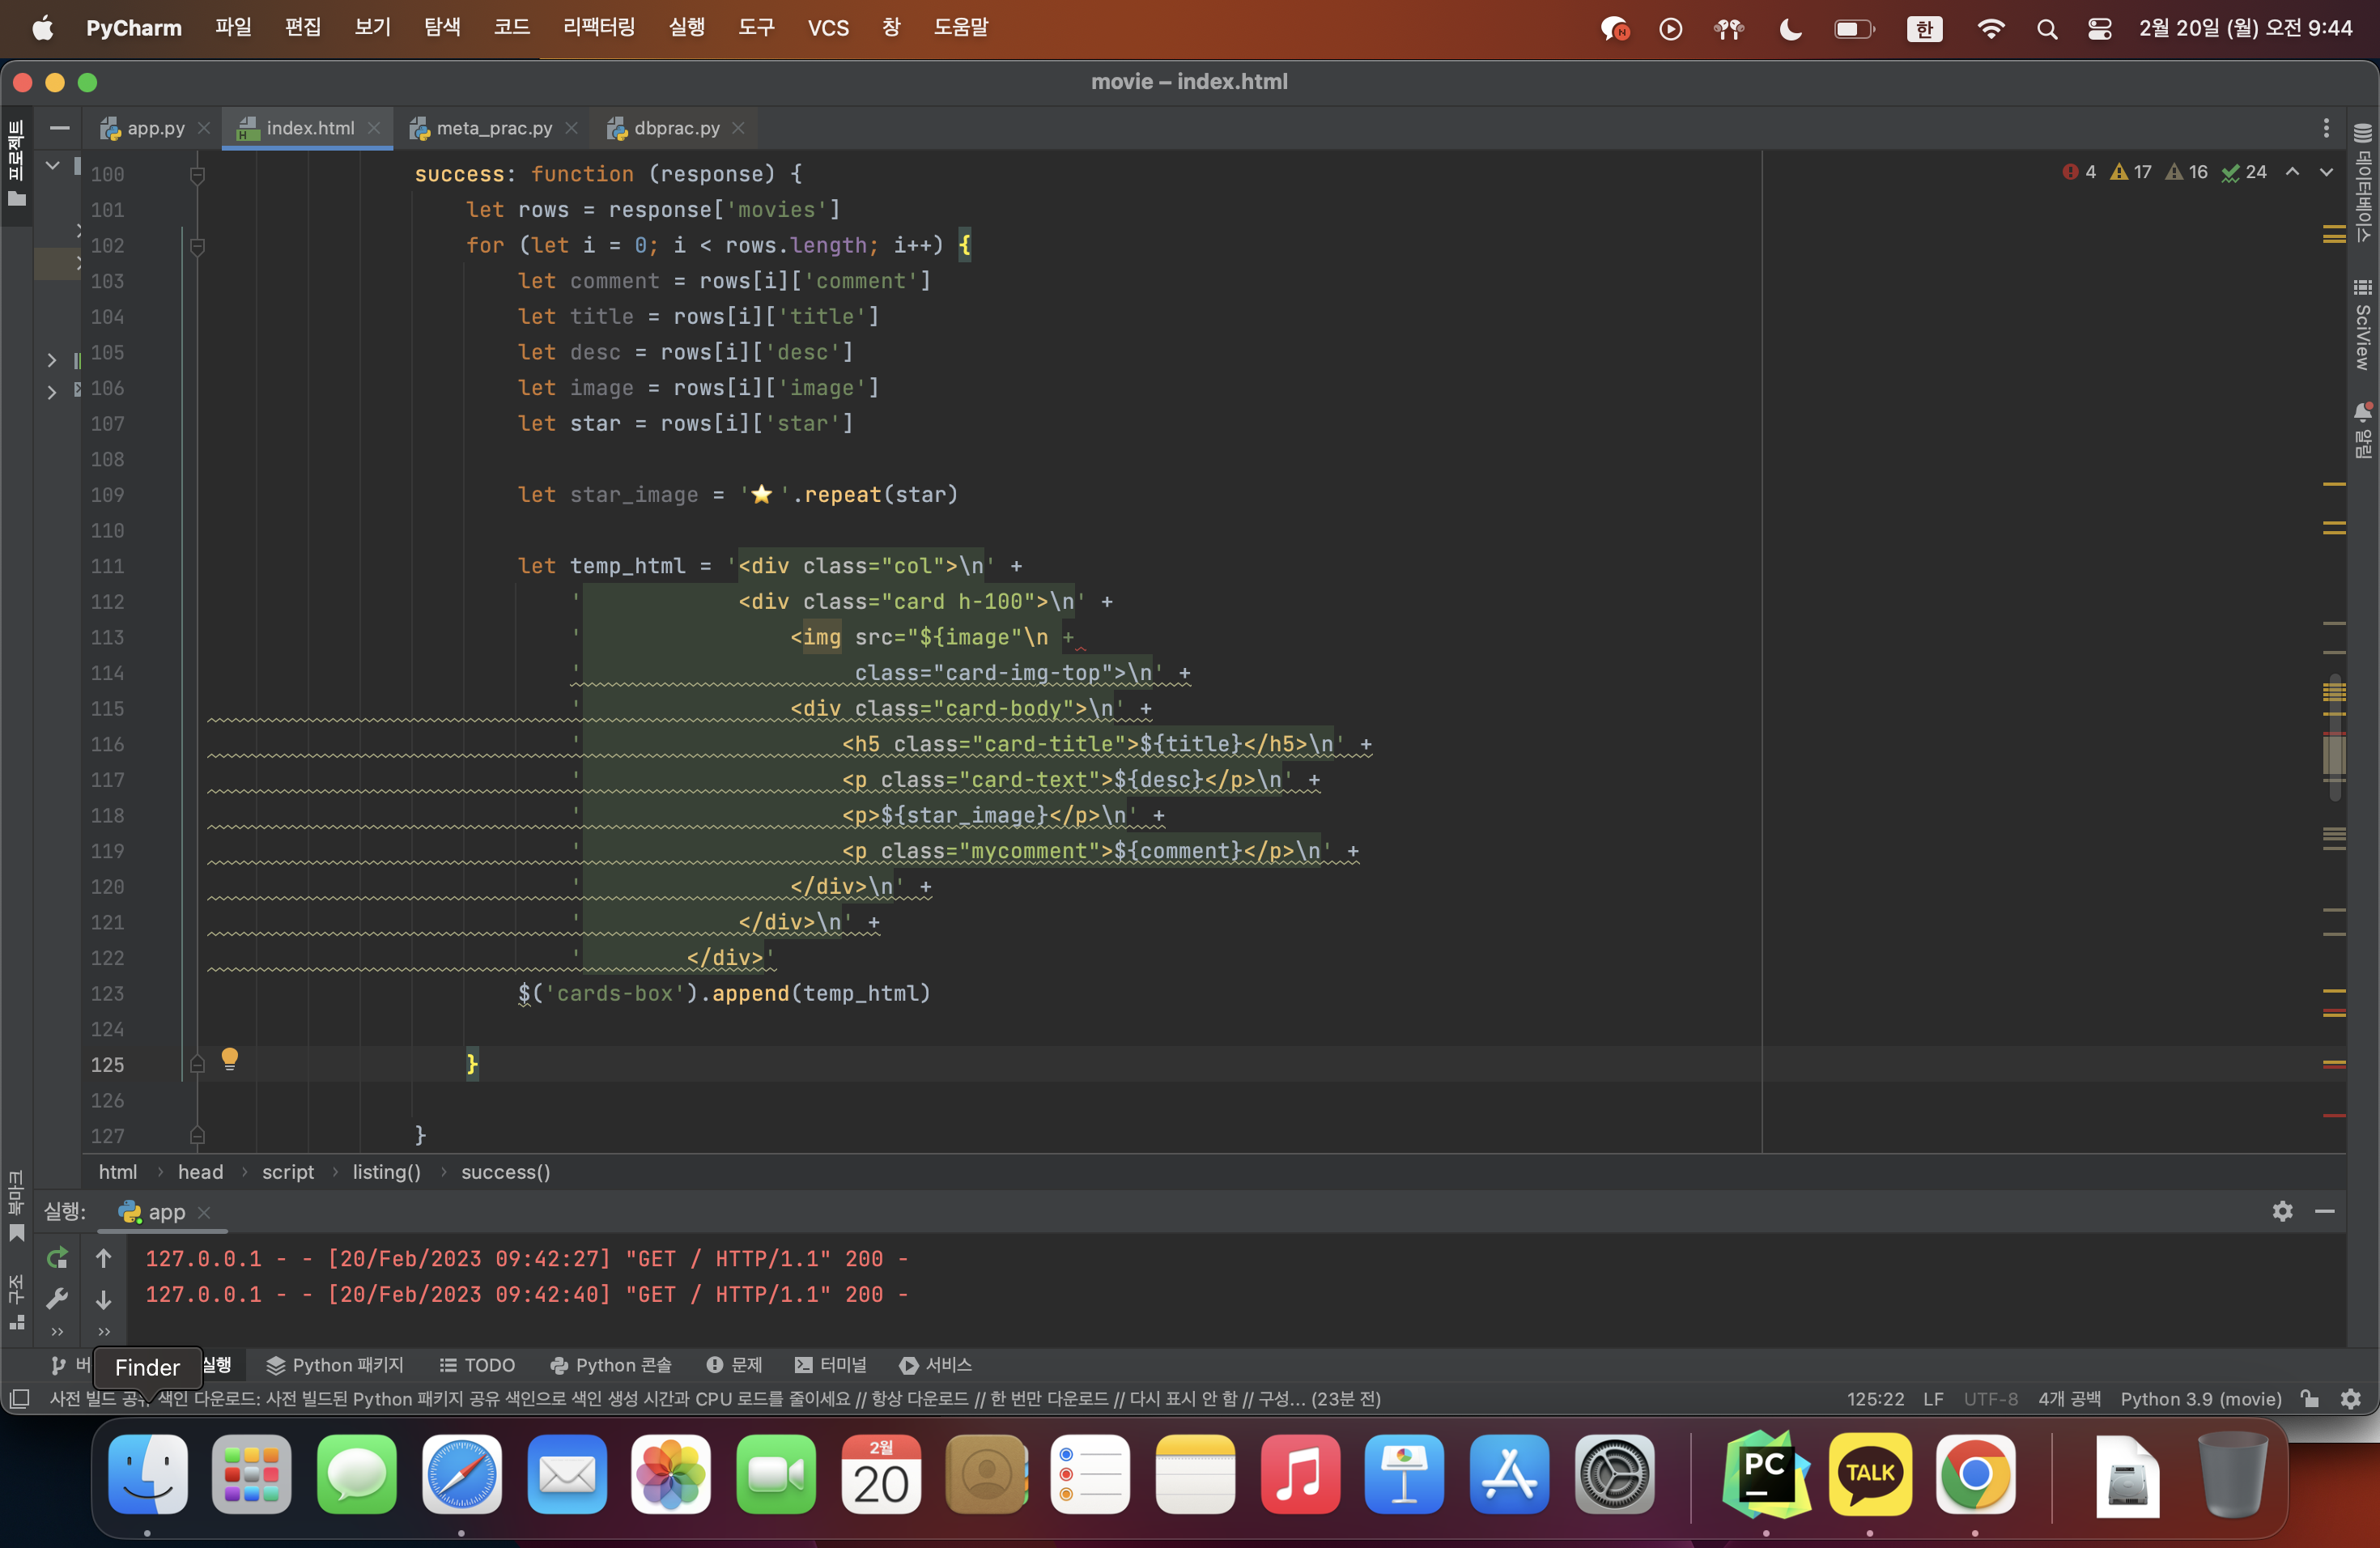
Task: Open Google Chrome from the Dock
Action: click(1975, 1474)
